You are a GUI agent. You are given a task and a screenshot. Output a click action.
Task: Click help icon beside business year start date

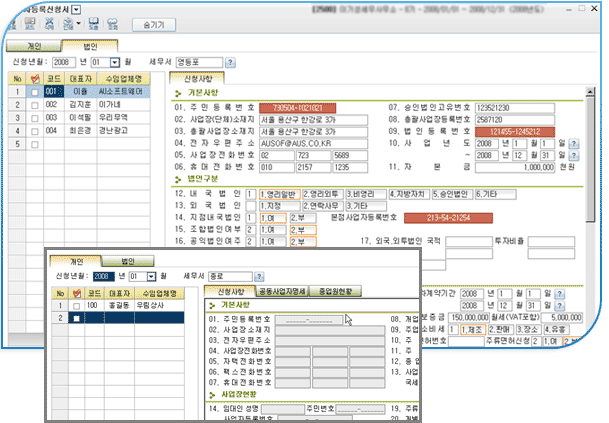574,144
